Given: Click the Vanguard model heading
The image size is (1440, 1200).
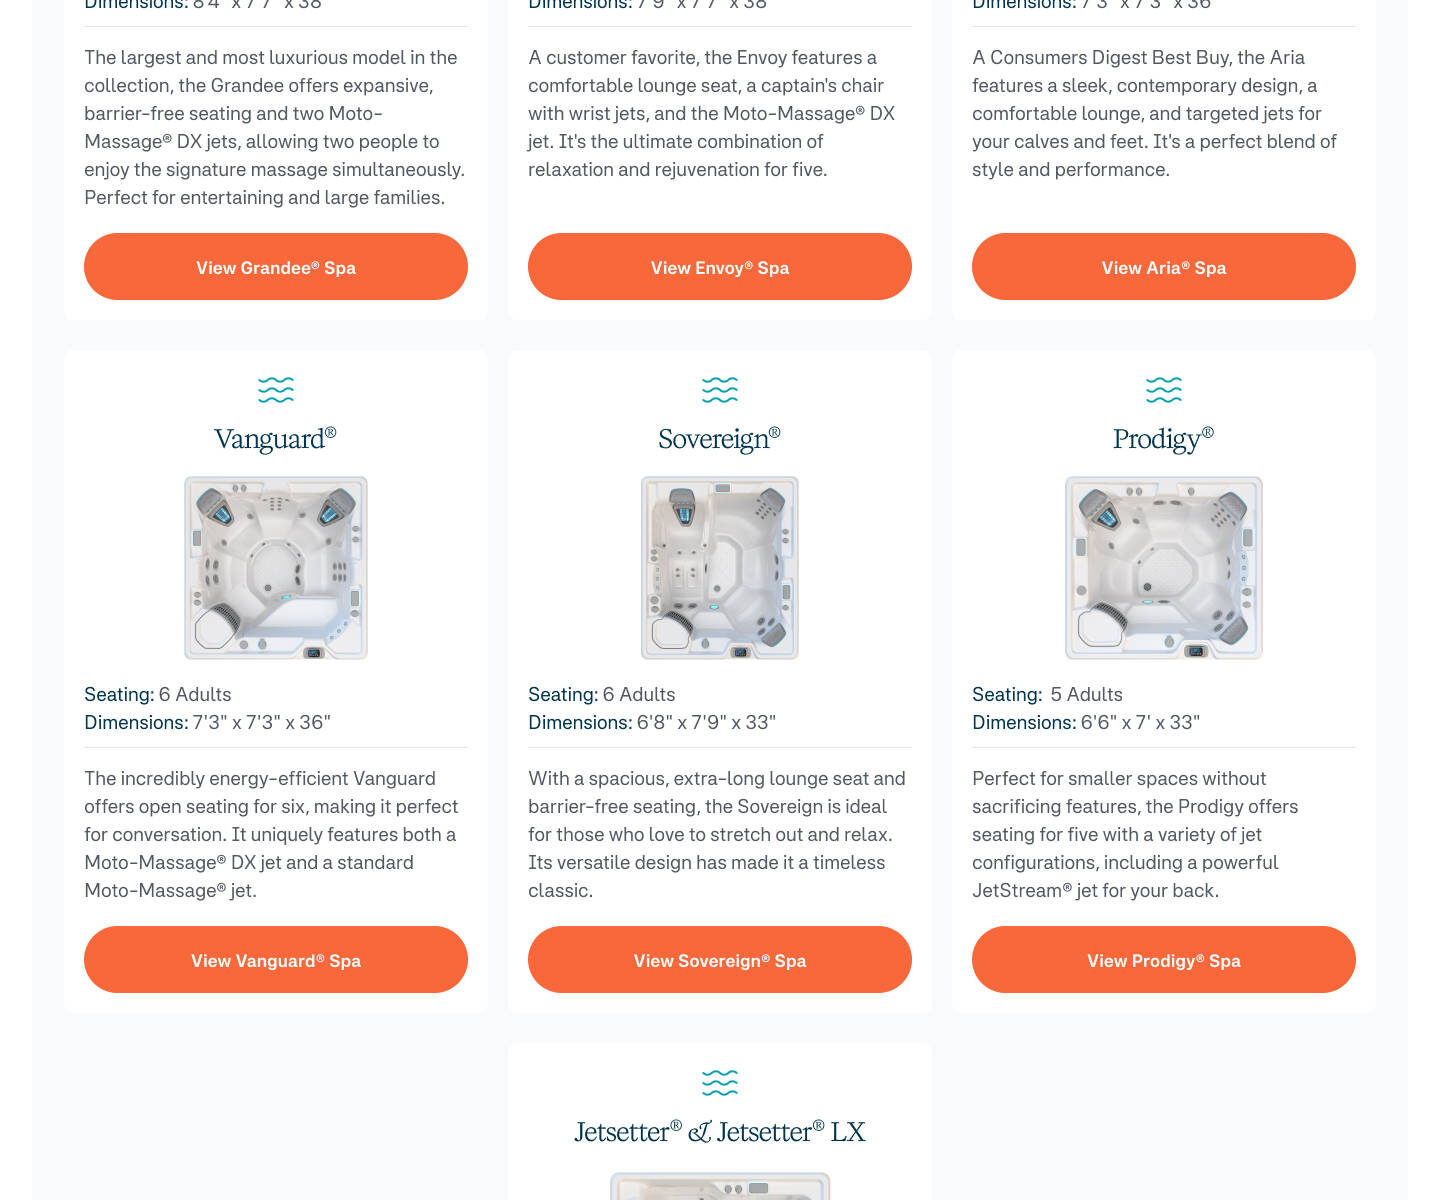Looking at the screenshot, I should [275, 439].
